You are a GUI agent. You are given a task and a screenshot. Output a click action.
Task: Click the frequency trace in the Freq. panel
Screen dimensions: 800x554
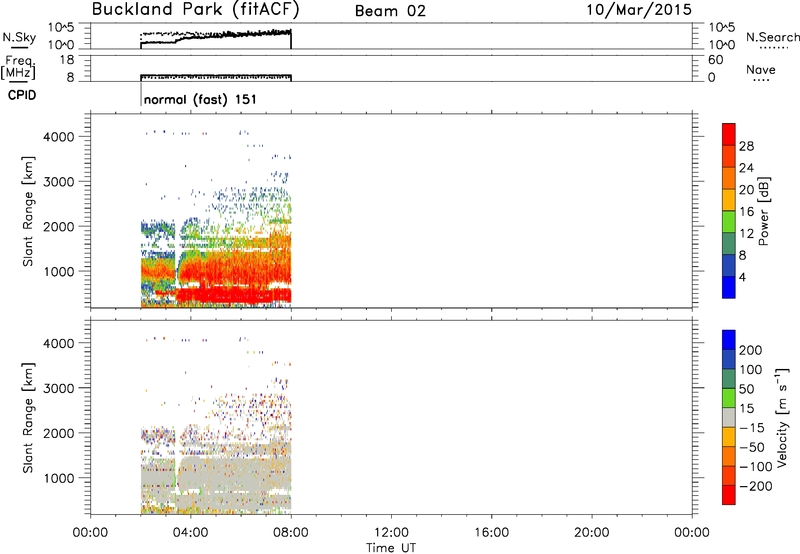[216, 77]
